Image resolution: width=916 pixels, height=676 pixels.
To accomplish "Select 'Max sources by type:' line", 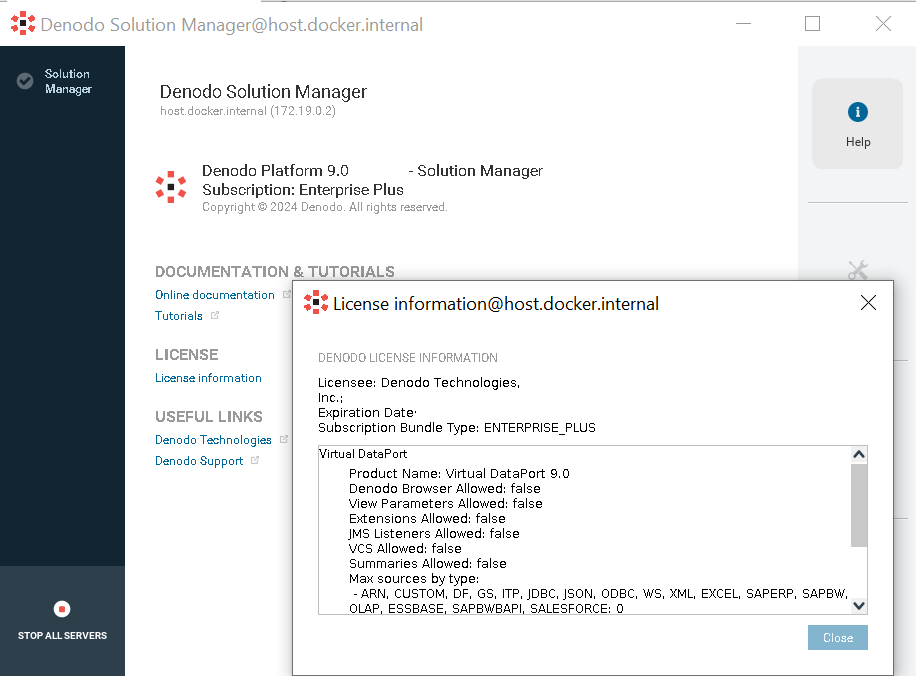I will click(x=414, y=579).
